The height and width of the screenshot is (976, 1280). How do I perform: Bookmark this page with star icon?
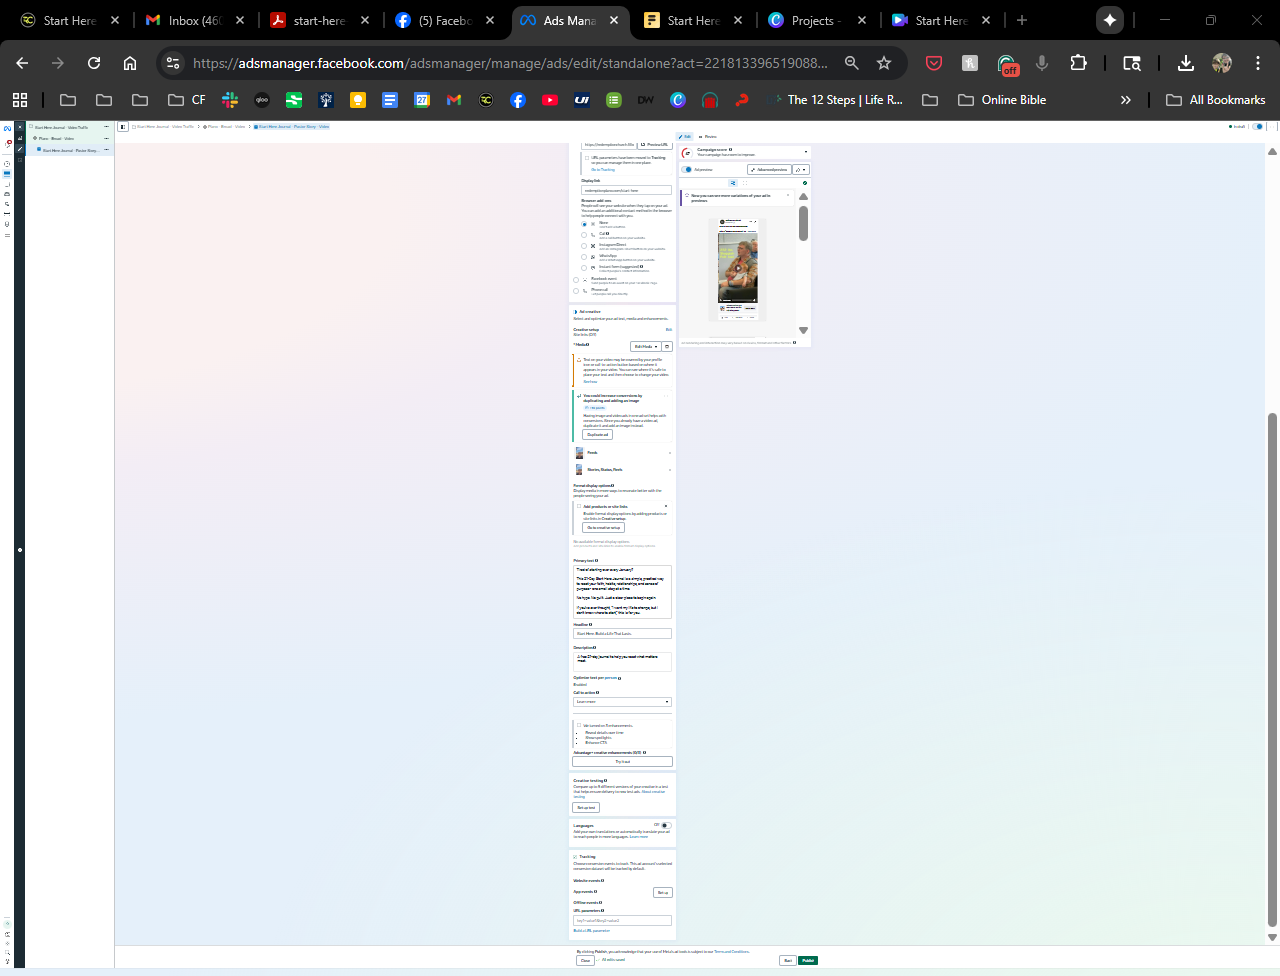[x=884, y=63]
